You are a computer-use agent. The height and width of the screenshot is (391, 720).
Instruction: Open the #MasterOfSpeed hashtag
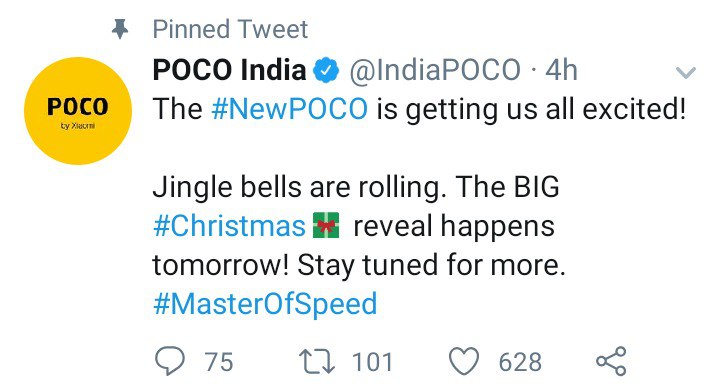[265, 304]
